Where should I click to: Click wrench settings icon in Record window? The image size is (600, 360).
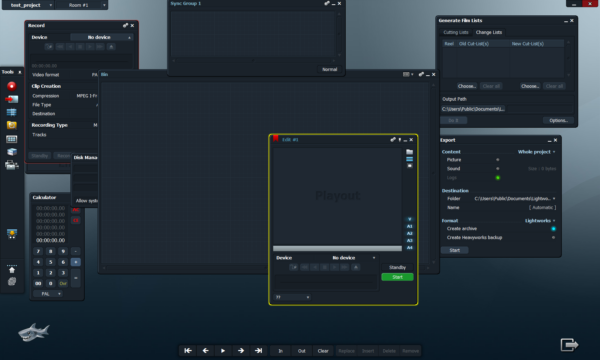[125, 25]
